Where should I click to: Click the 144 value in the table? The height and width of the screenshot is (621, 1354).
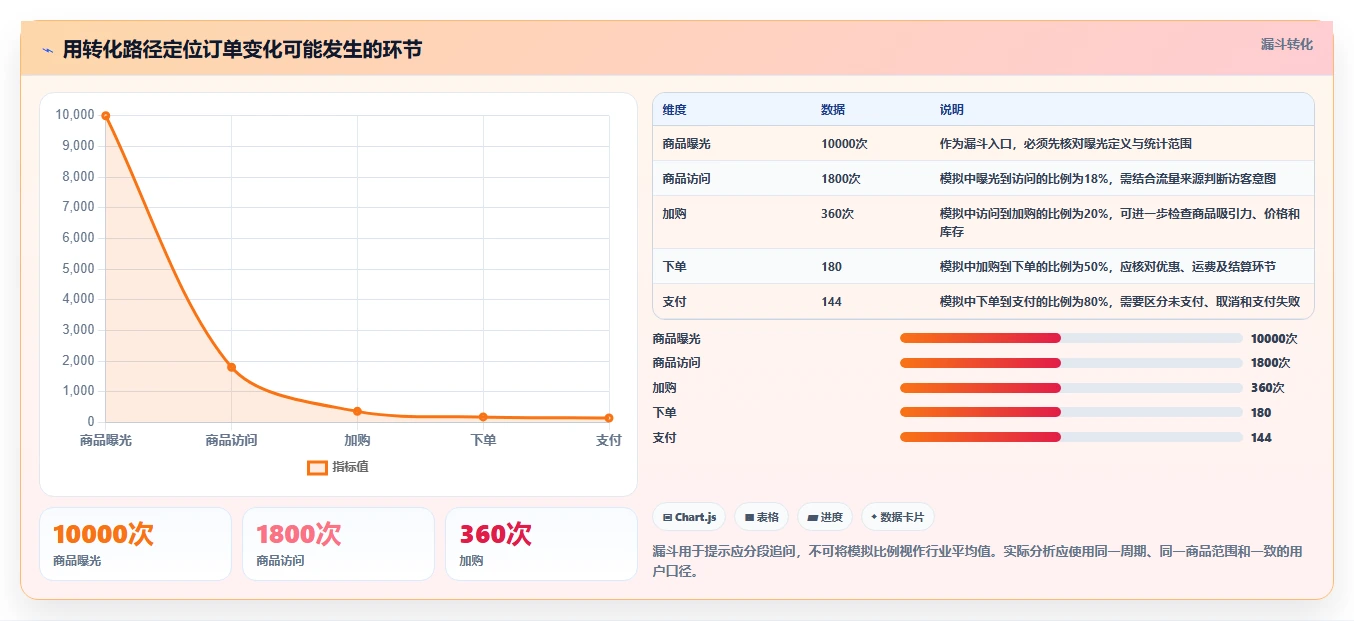click(832, 302)
